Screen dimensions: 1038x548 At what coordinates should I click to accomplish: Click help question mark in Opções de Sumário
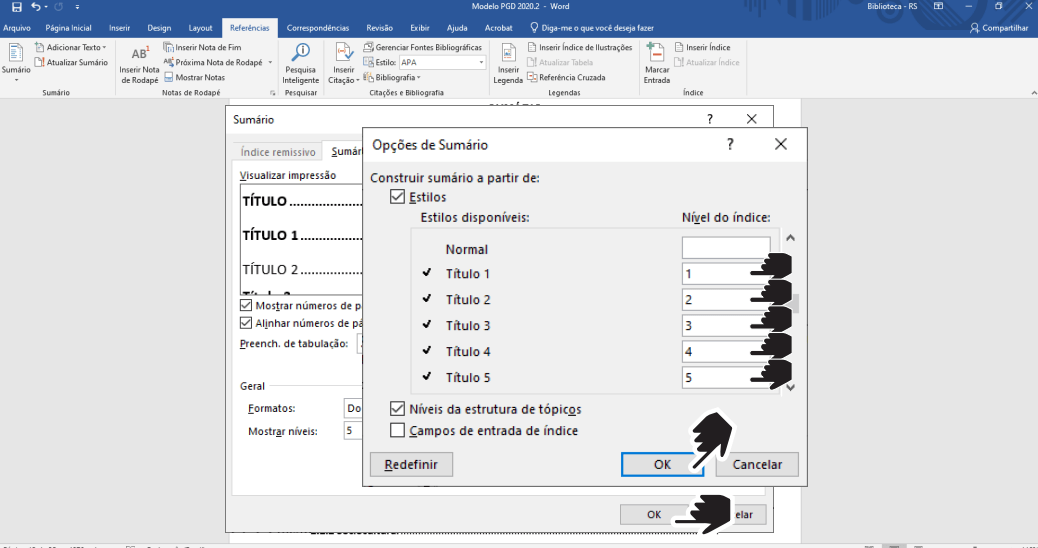730,144
